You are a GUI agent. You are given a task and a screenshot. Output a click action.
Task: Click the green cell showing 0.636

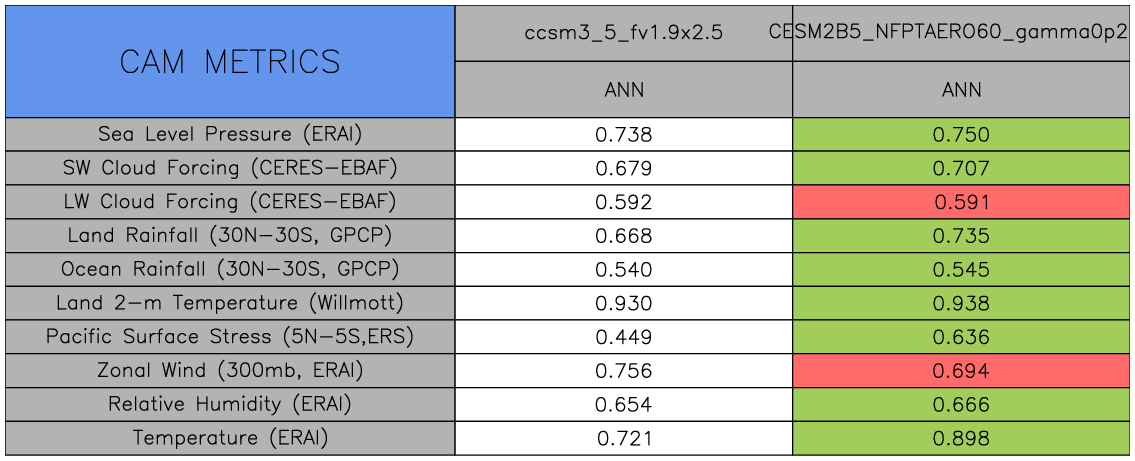961,337
